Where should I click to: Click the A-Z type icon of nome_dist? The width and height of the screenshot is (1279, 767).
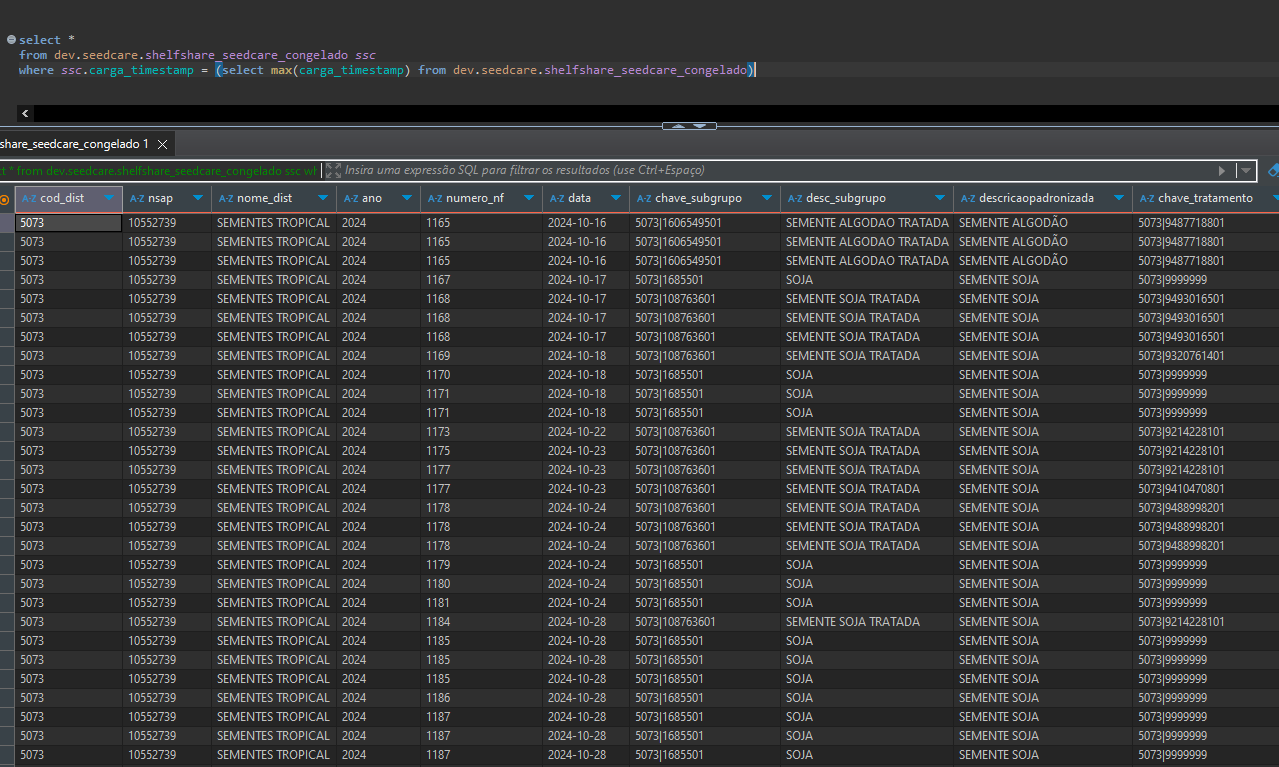226,199
